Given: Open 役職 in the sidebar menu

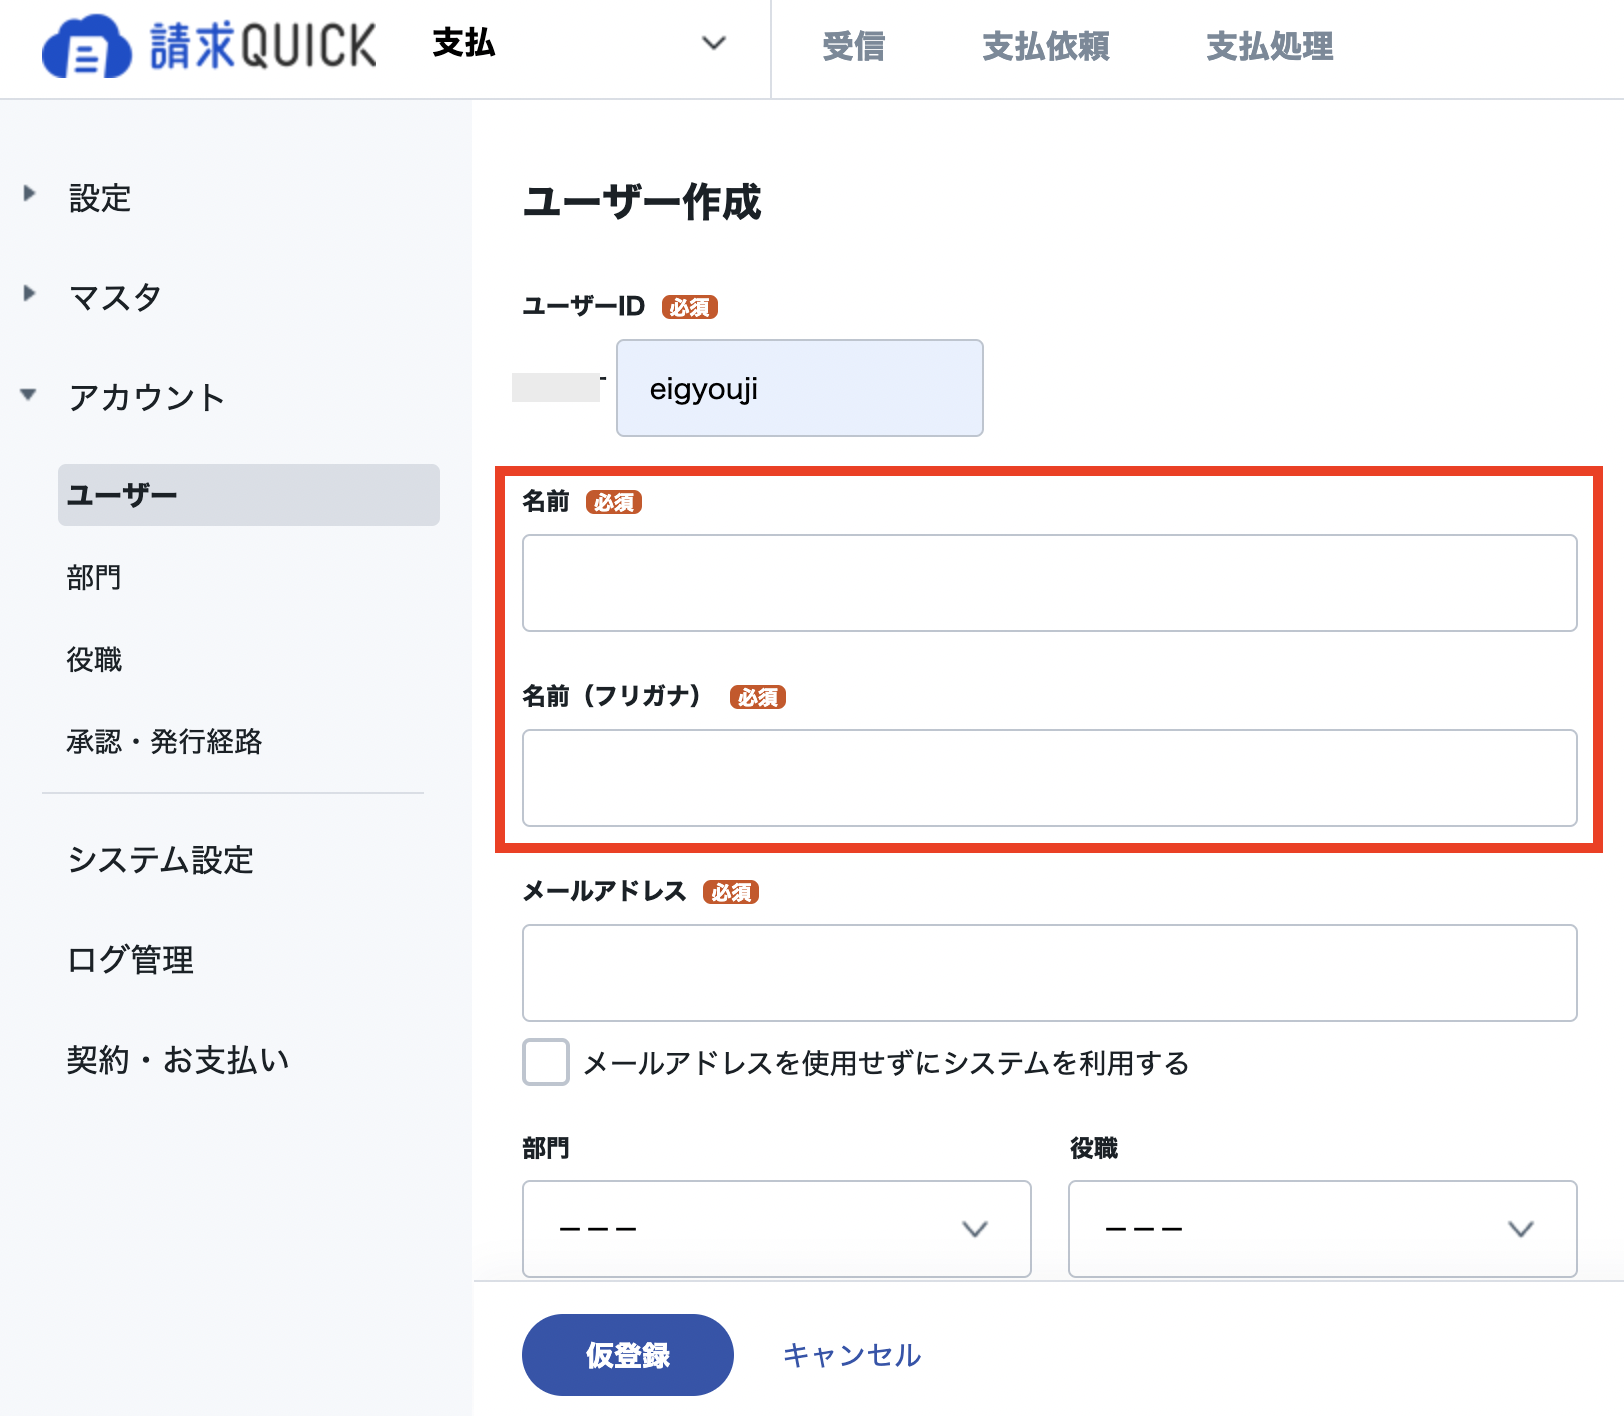Looking at the screenshot, I should pyautogui.click(x=94, y=659).
